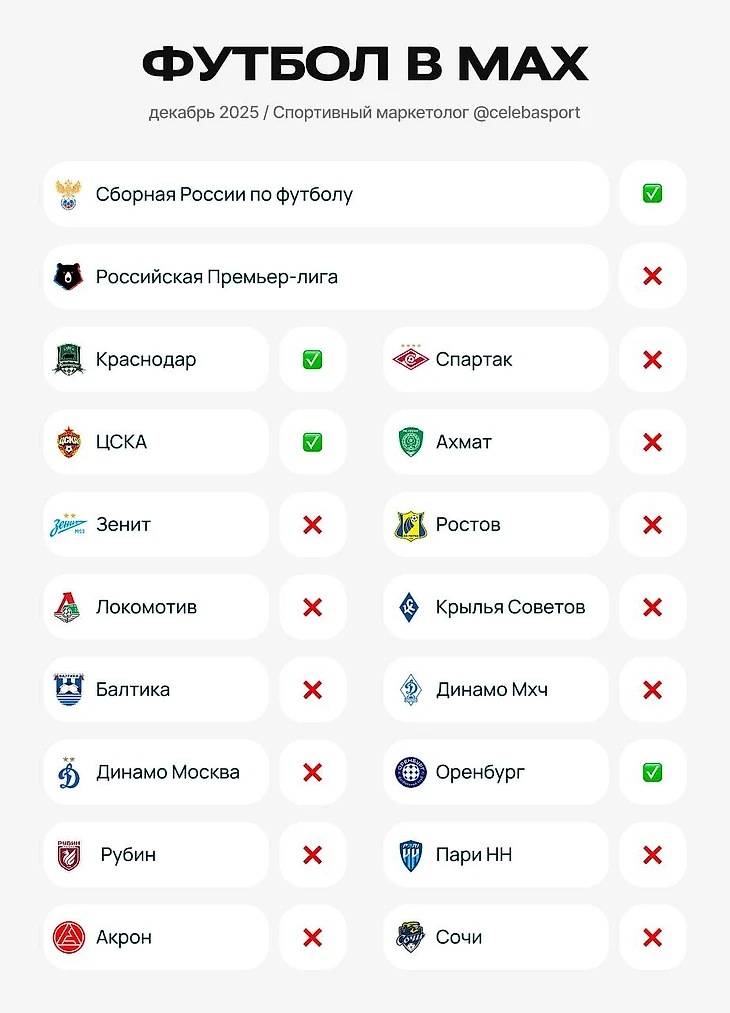This screenshot has height=1013, width=730.
Task: Click the Krasnodar club logo
Action: [69, 359]
